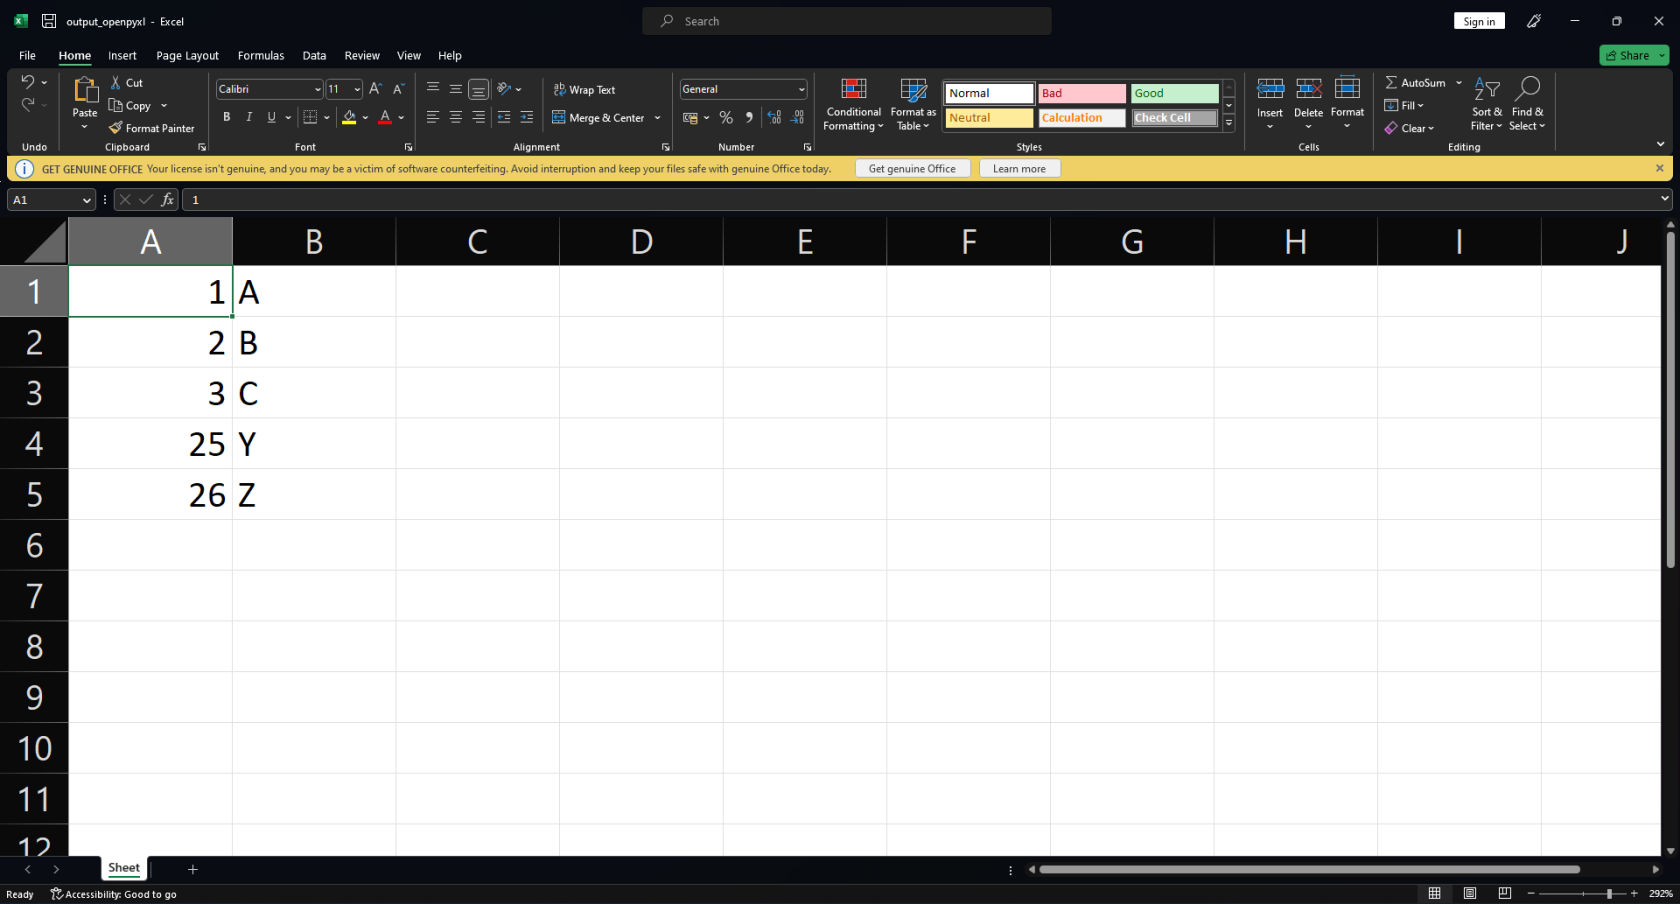Screen dimensions: 1680x904
Task: Click the Copy icon
Action: (116, 105)
